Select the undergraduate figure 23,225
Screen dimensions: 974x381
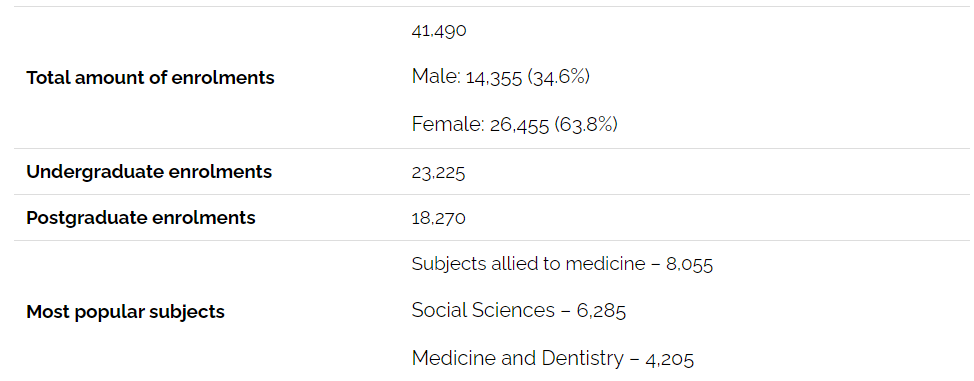point(438,172)
